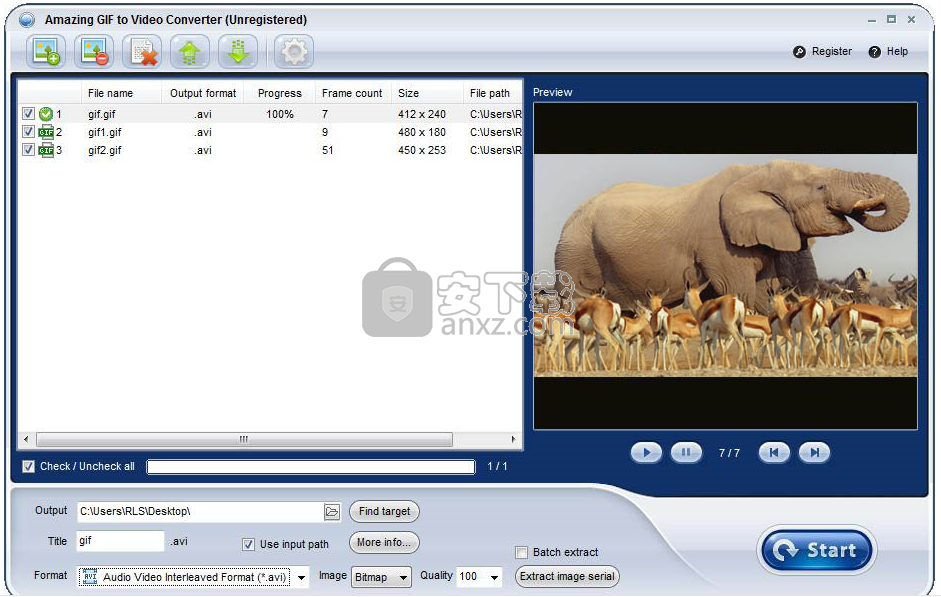Play the preview animation
Image resolution: width=941 pixels, height=597 pixels.
click(x=646, y=452)
